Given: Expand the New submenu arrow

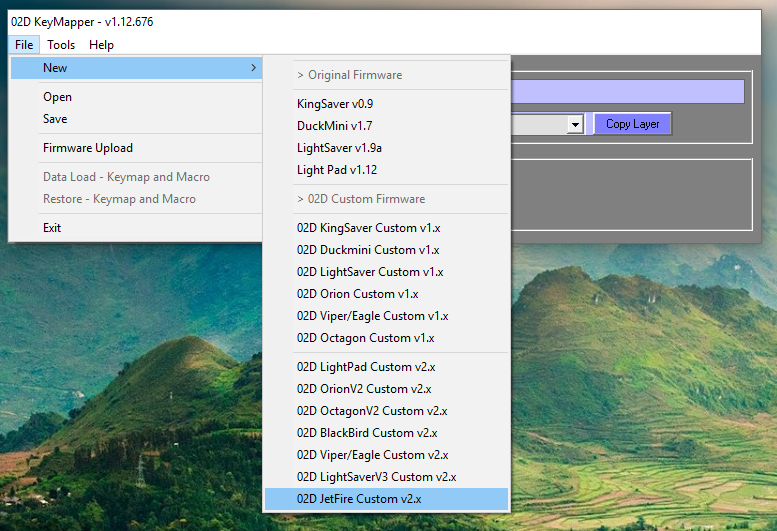Looking at the screenshot, I should point(253,68).
